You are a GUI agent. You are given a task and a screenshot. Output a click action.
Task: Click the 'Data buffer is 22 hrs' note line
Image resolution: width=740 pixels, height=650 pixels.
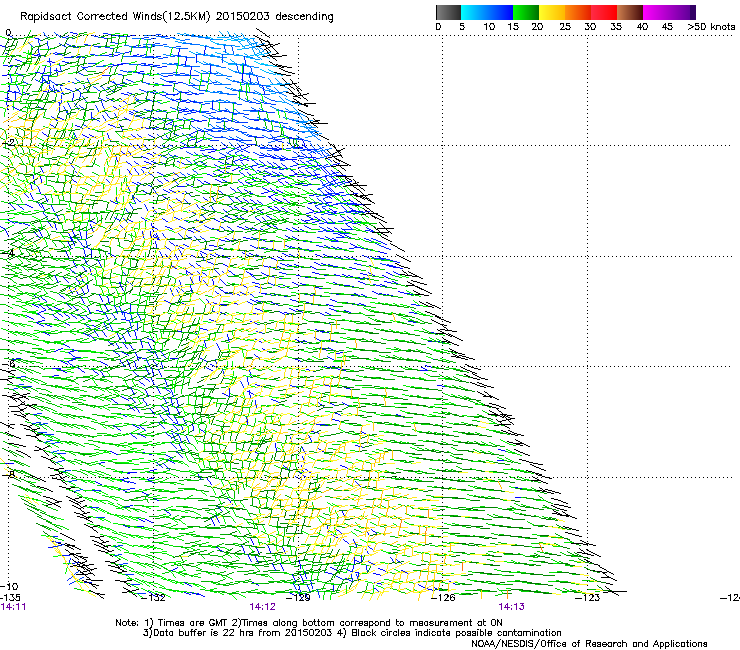(352, 633)
